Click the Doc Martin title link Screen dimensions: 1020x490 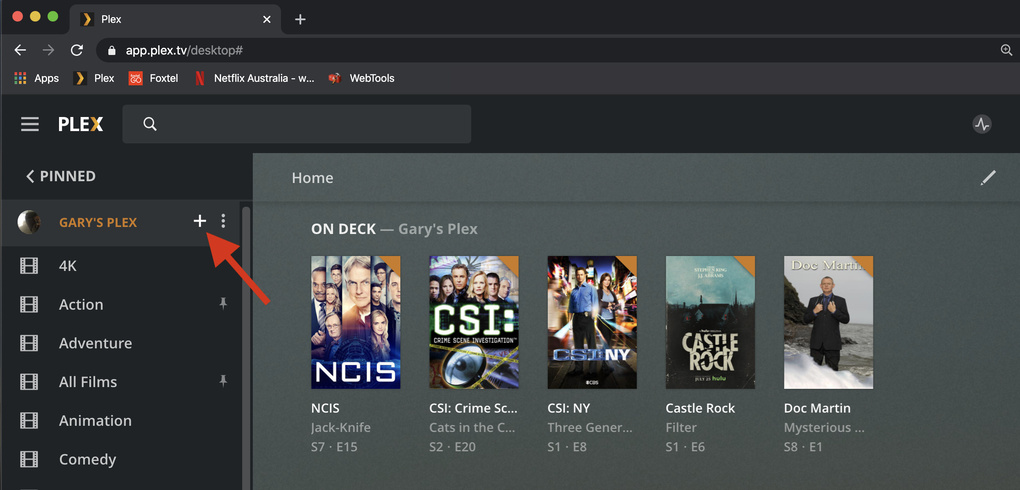tap(817, 408)
